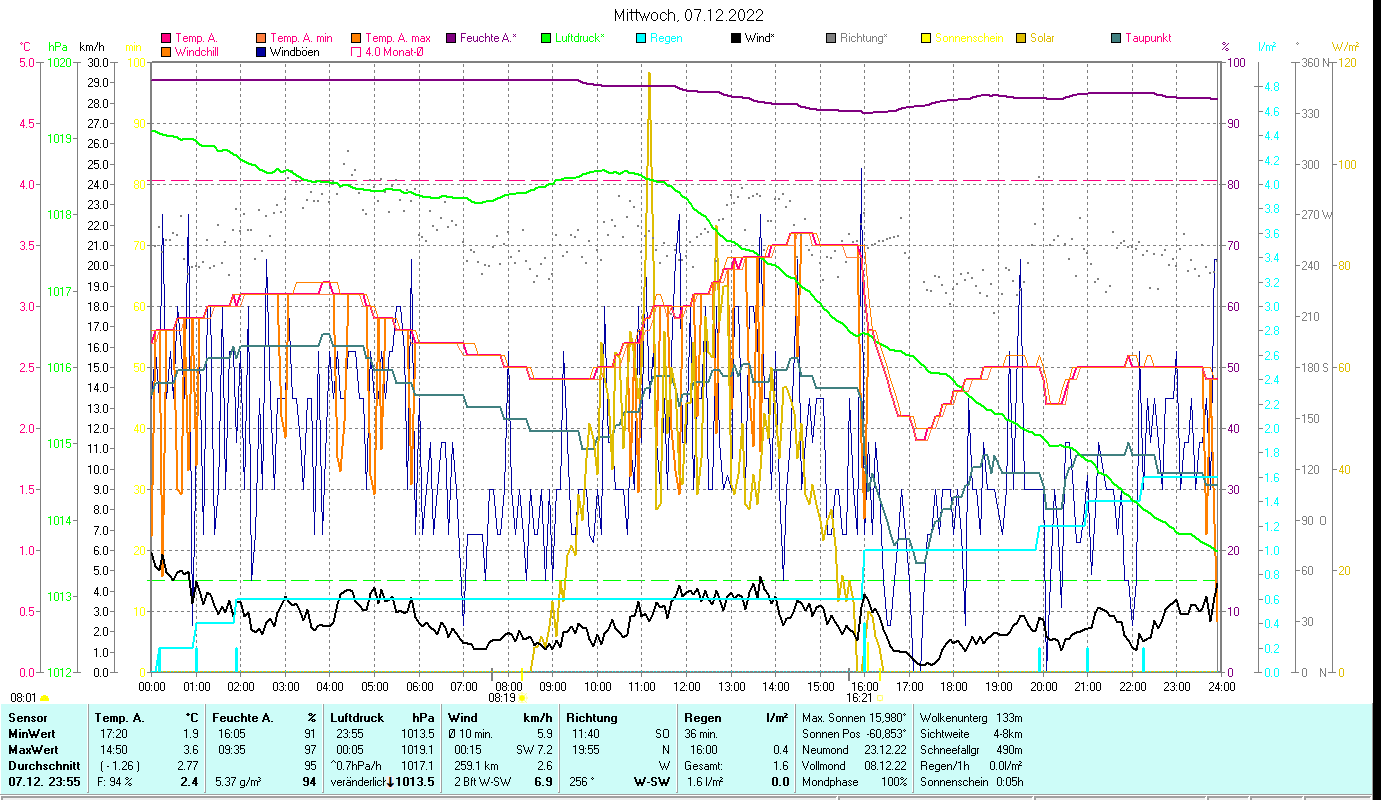Click the Temp. A. max legend label
Image resolution: width=1381 pixels, height=800 pixels.
397,38
